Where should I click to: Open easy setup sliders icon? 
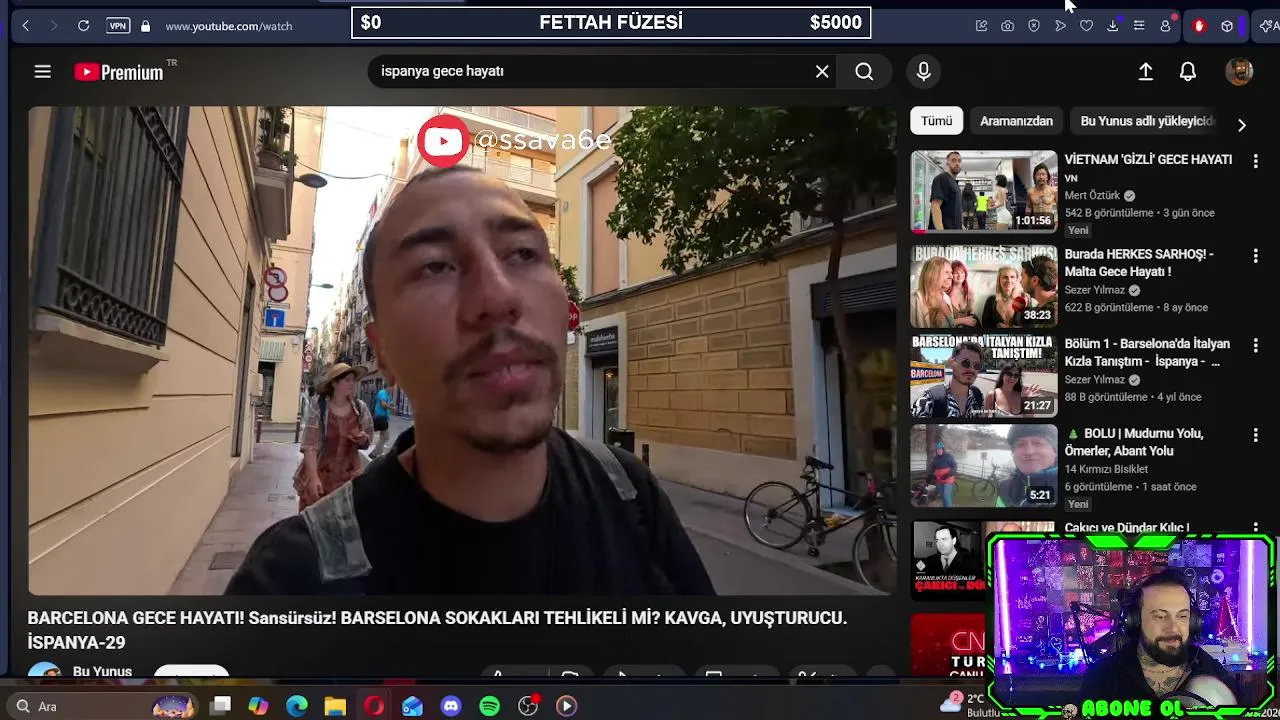pyautogui.click(x=1138, y=26)
